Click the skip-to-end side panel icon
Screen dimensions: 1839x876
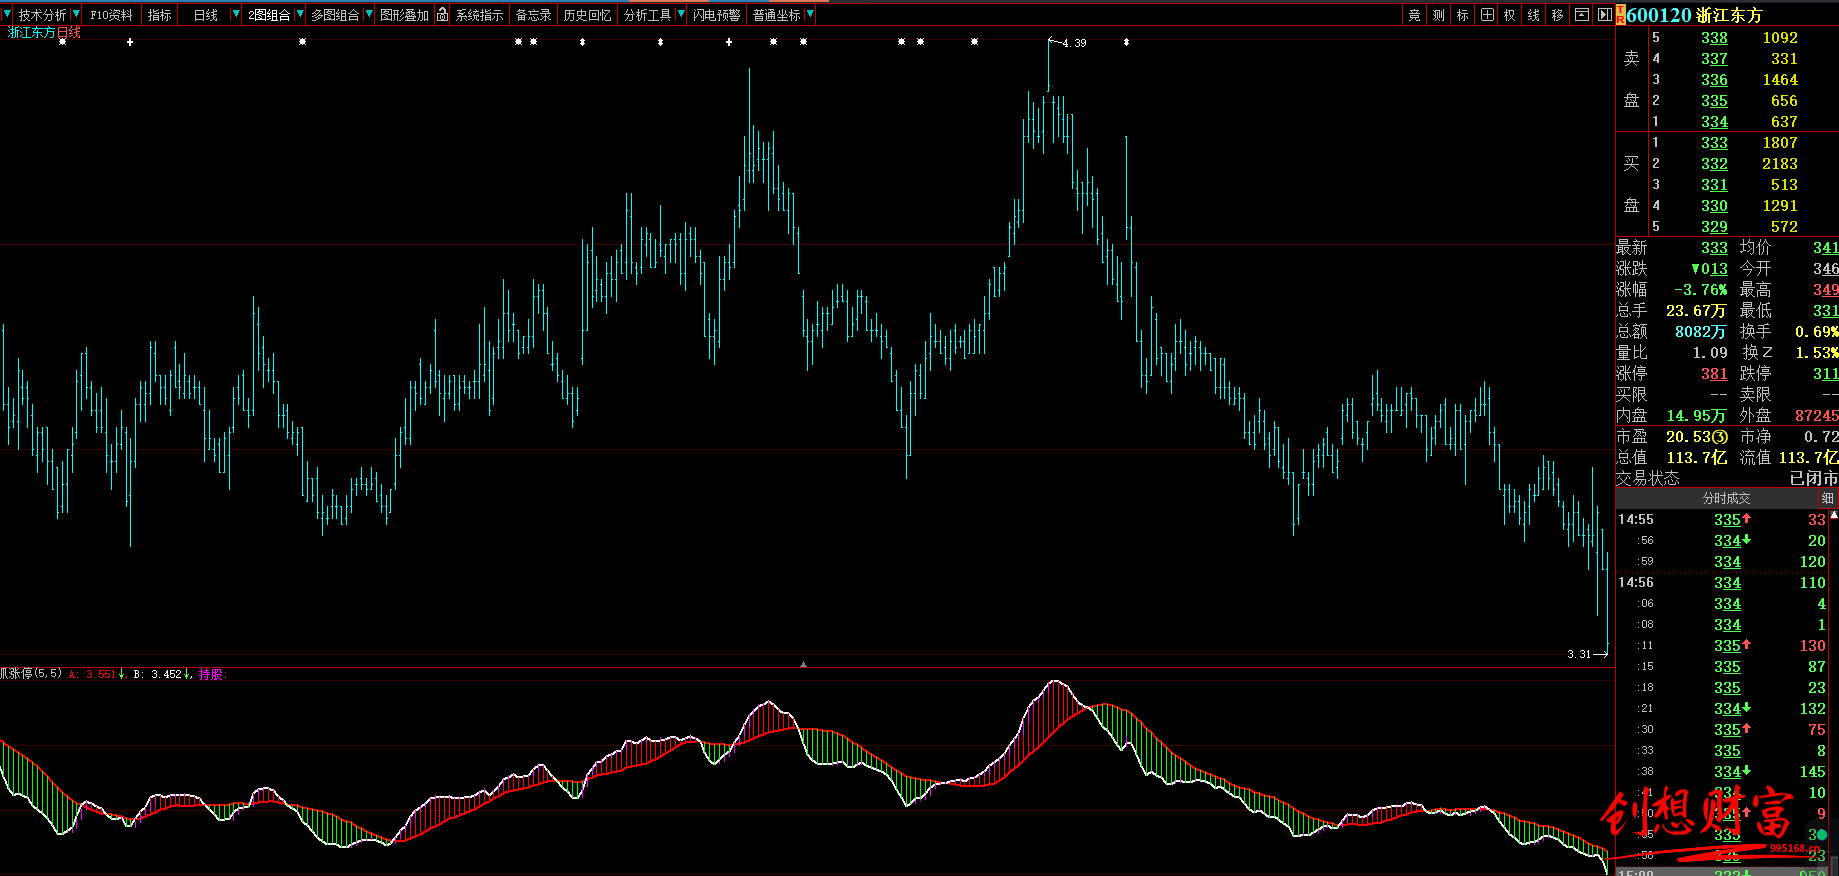(x=1604, y=15)
